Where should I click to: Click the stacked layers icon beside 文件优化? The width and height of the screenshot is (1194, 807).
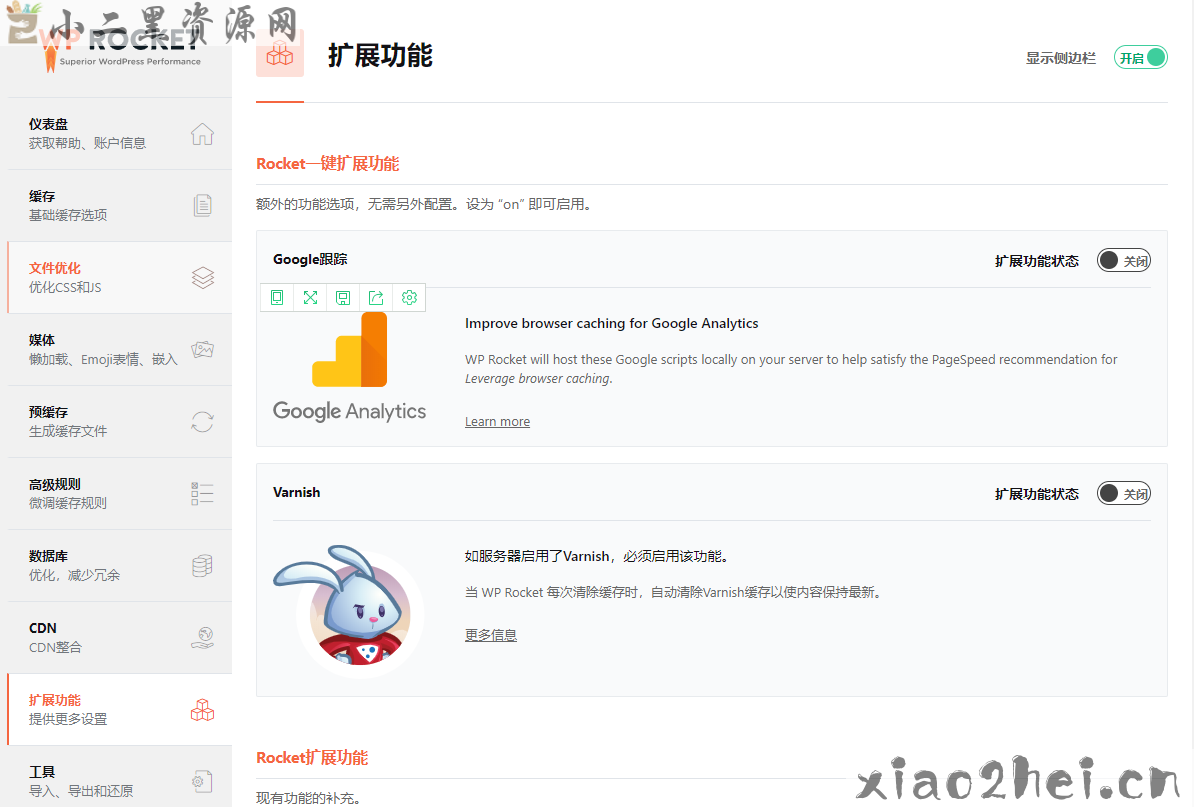click(x=203, y=278)
